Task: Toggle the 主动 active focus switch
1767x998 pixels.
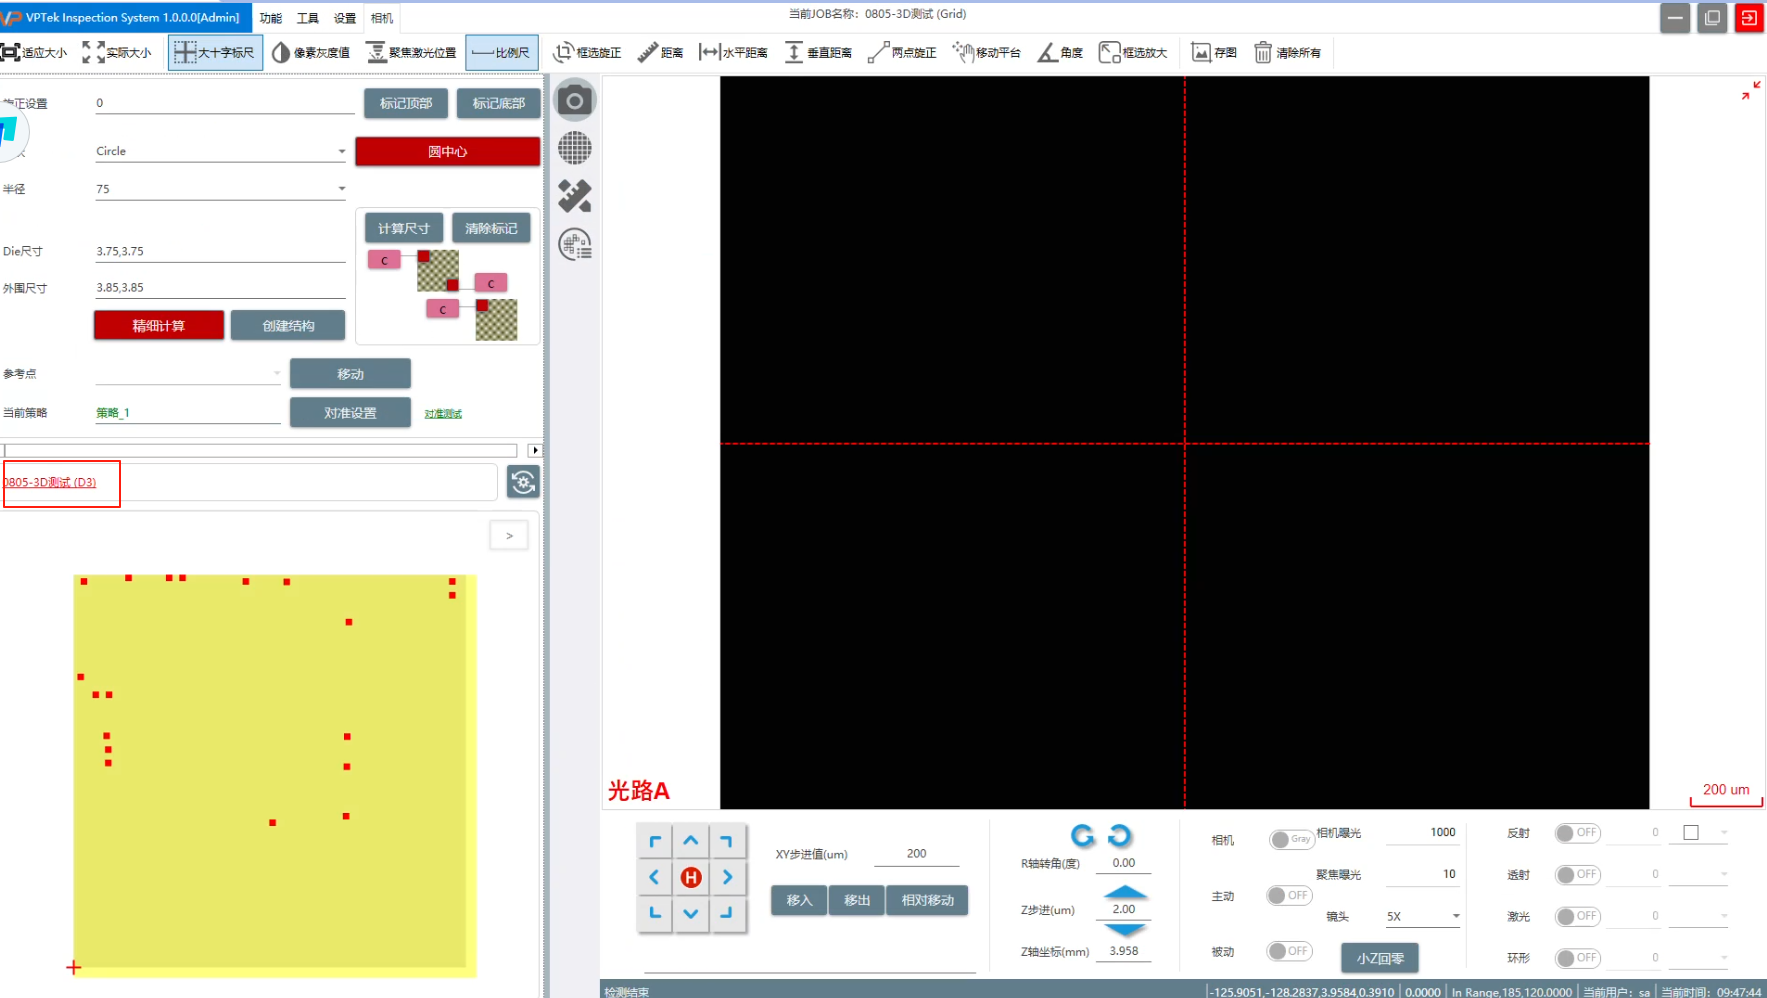Action: 1289,896
